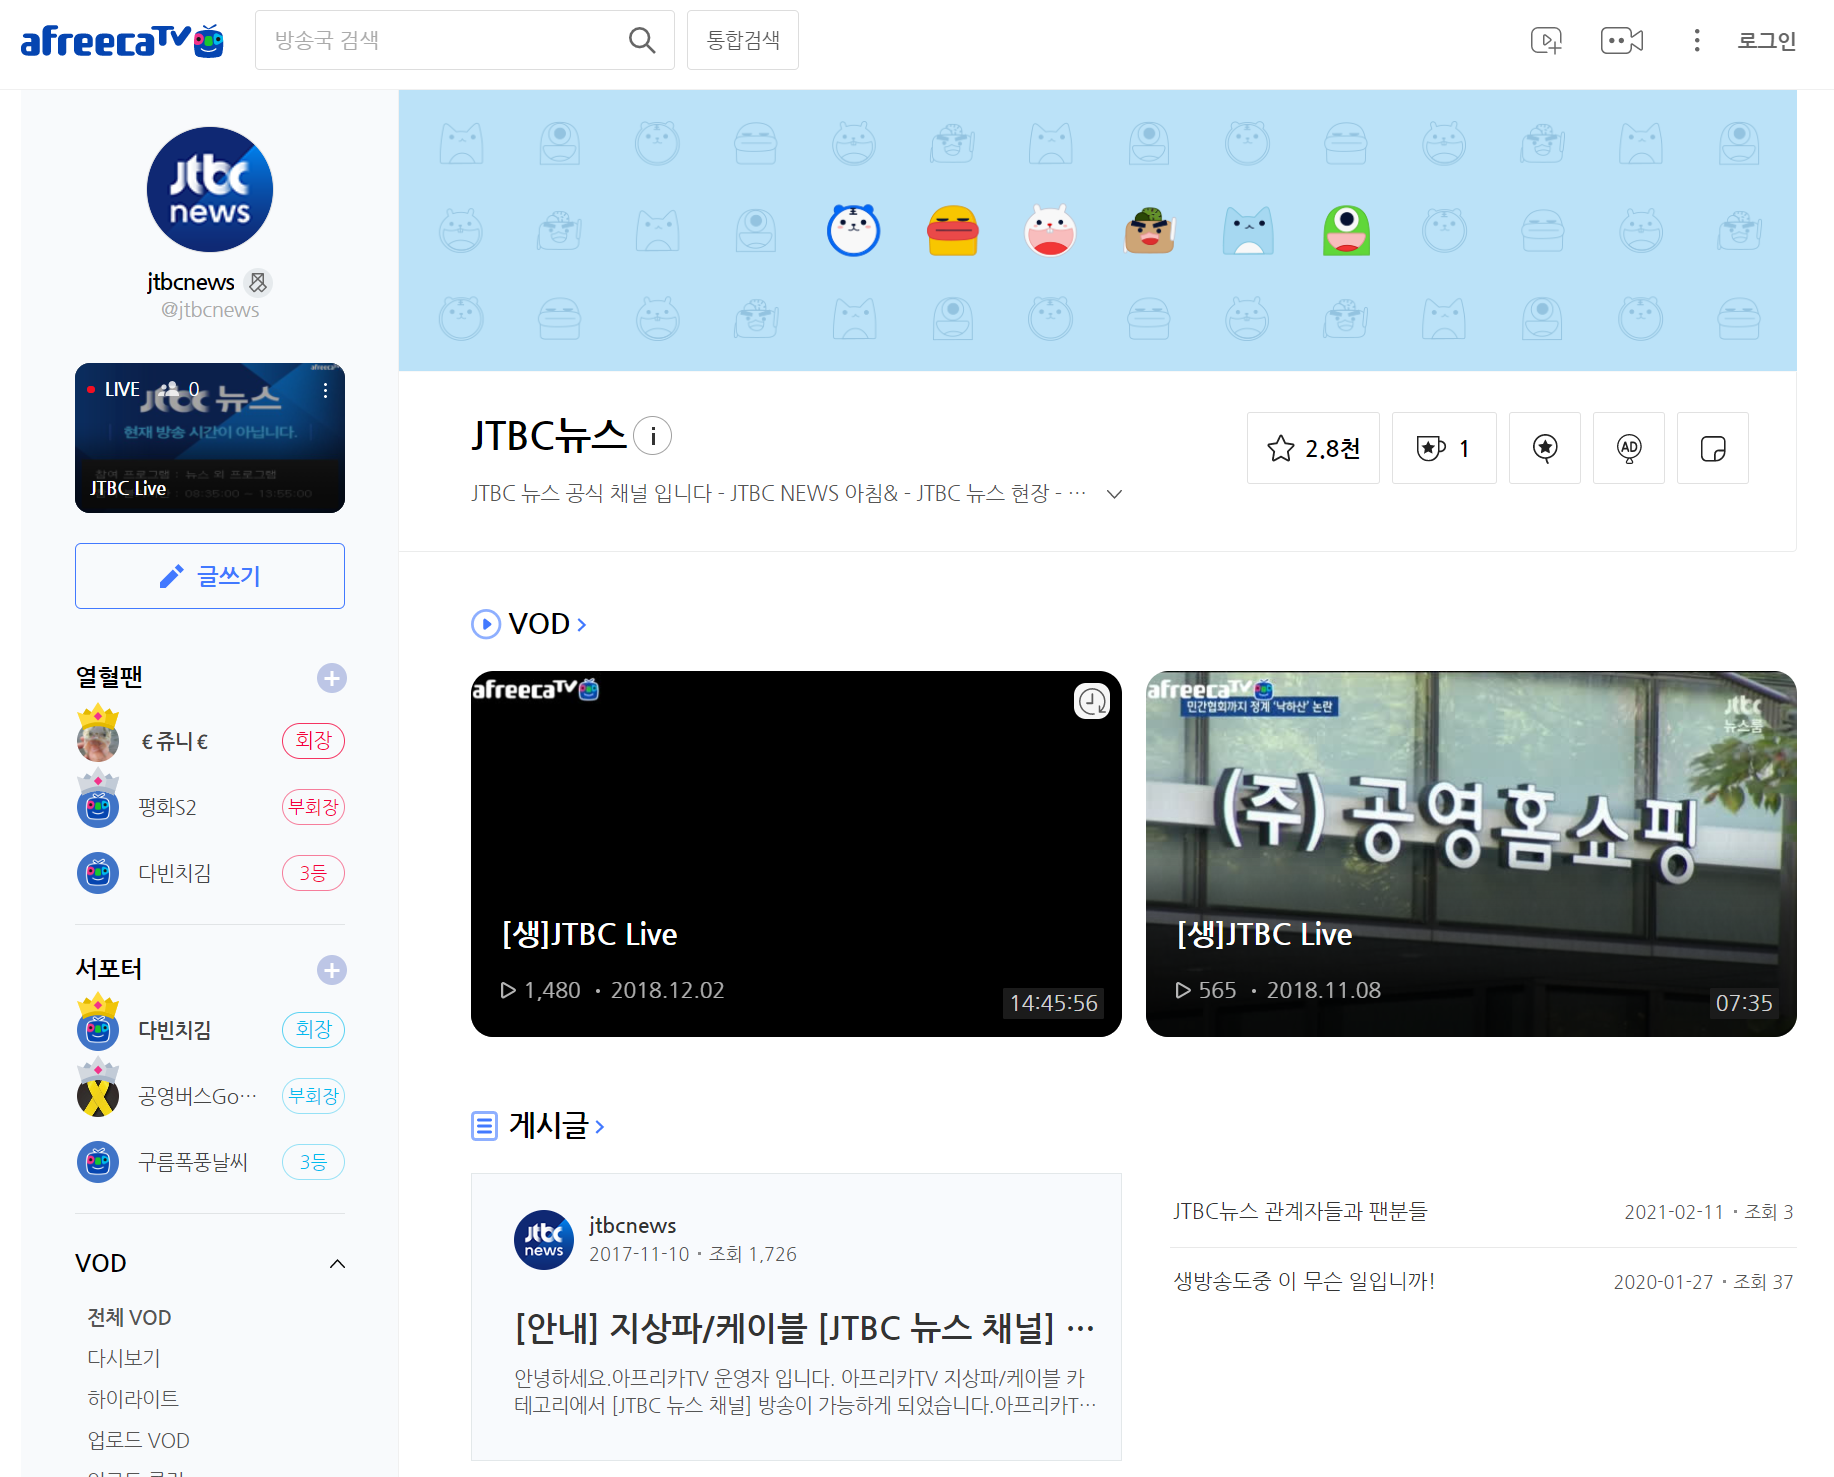This screenshot has height=1477, width=1834.
Task: Open the [안내] 지상파/케이블 notice post title
Action: [804, 1328]
